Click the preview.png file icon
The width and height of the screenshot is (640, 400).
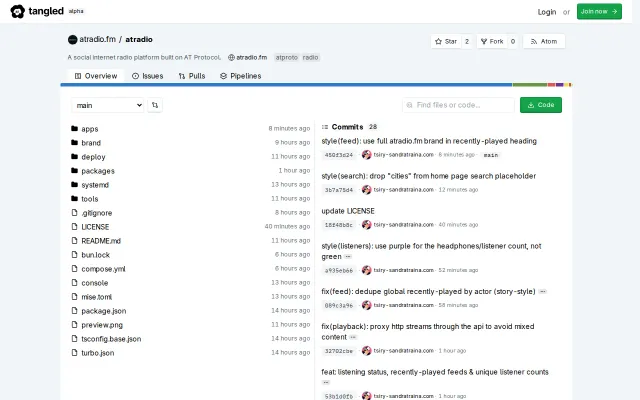coord(74,324)
